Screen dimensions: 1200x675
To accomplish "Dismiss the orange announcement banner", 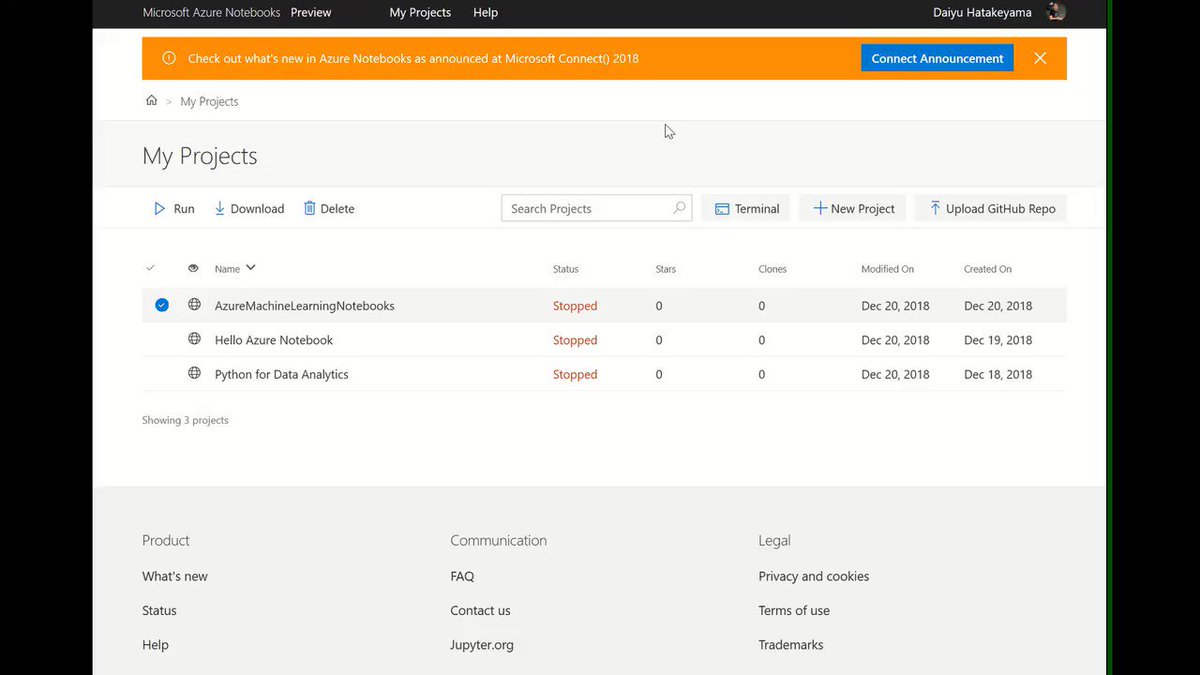I will 1040,58.
